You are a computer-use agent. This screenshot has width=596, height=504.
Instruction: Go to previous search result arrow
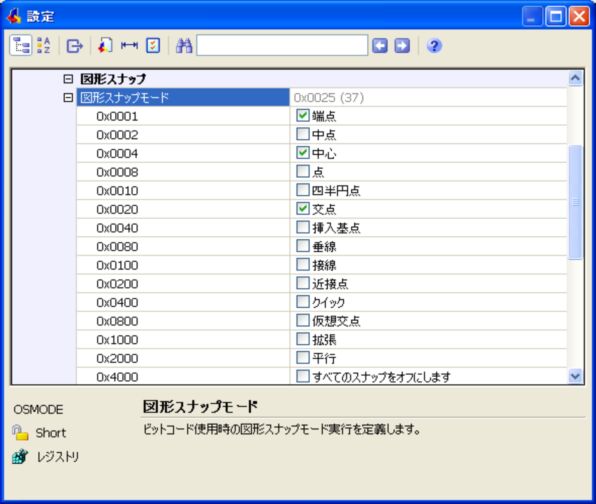point(380,46)
